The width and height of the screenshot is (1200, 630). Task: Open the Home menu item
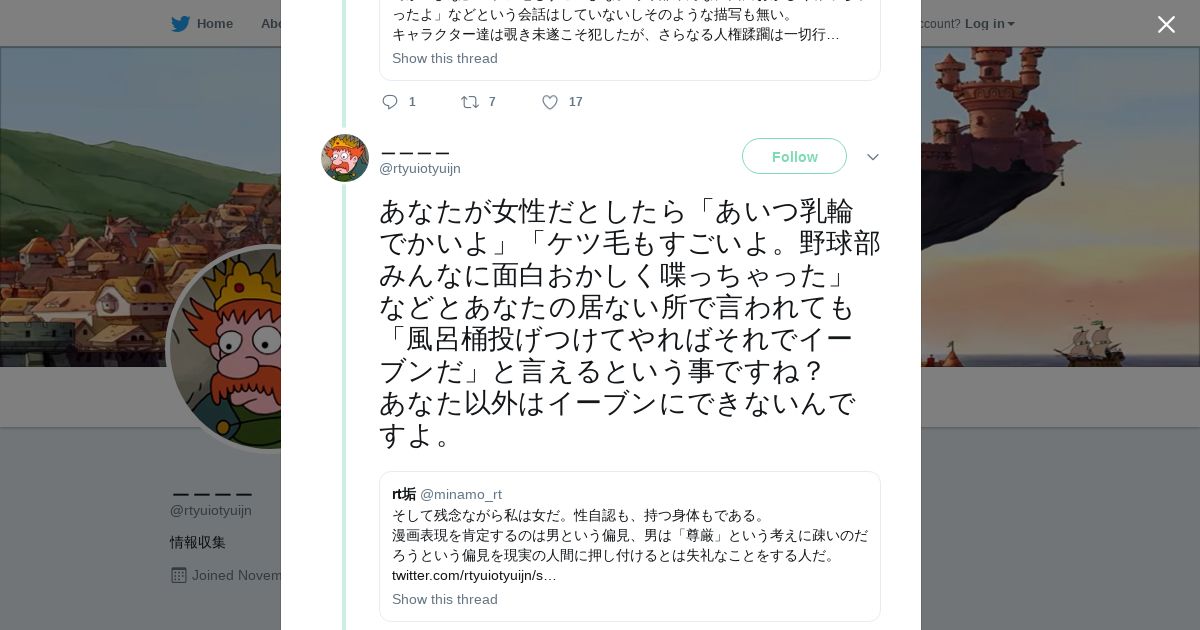[214, 24]
